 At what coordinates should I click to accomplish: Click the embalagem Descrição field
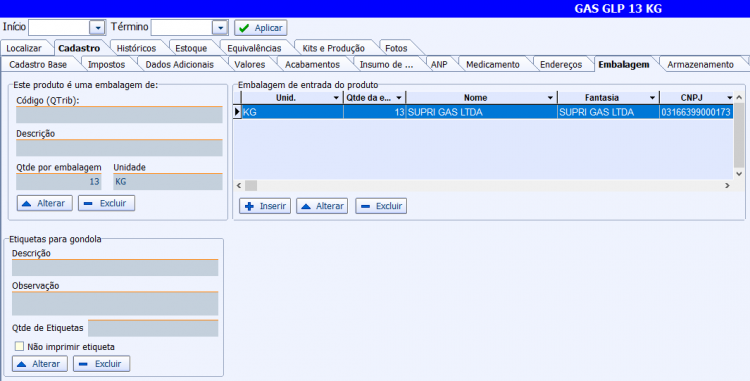click(x=119, y=148)
